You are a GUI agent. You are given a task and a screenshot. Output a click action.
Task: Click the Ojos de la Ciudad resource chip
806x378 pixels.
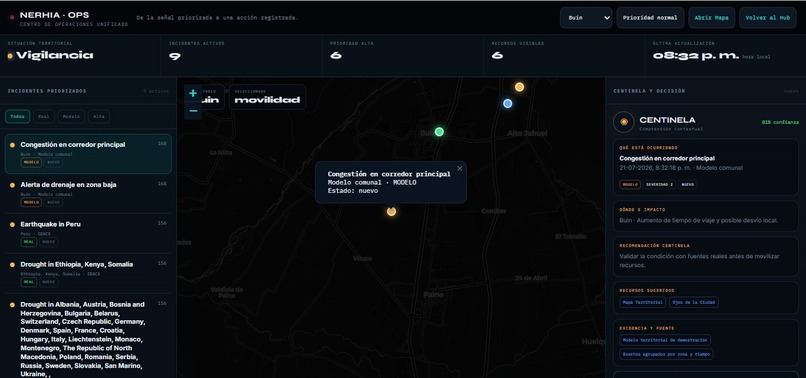[694, 302]
